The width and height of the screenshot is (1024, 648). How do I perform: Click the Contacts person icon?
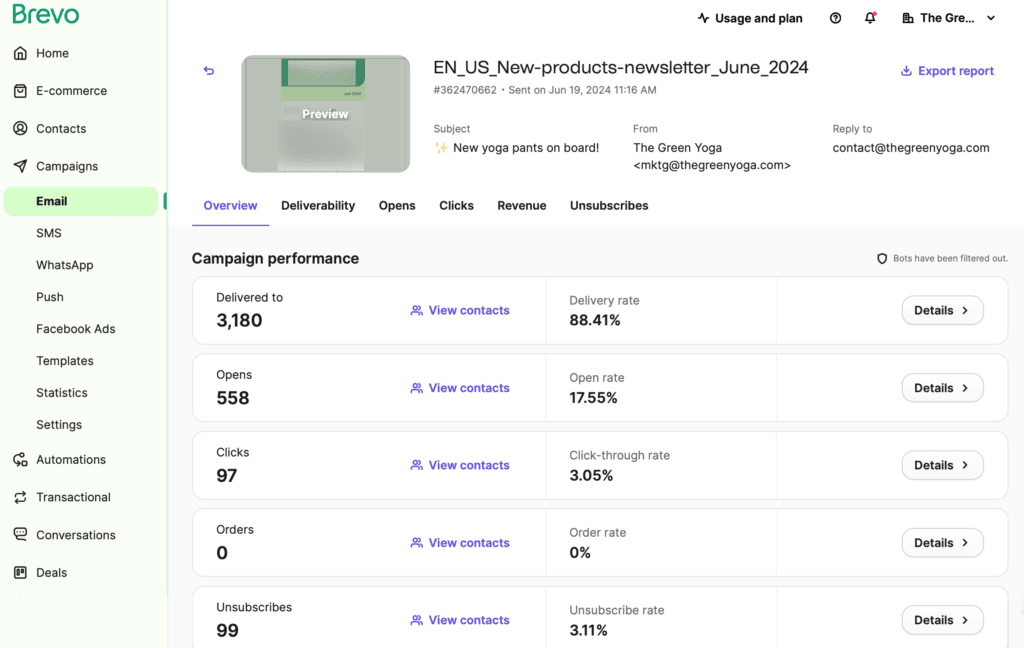click(20, 128)
